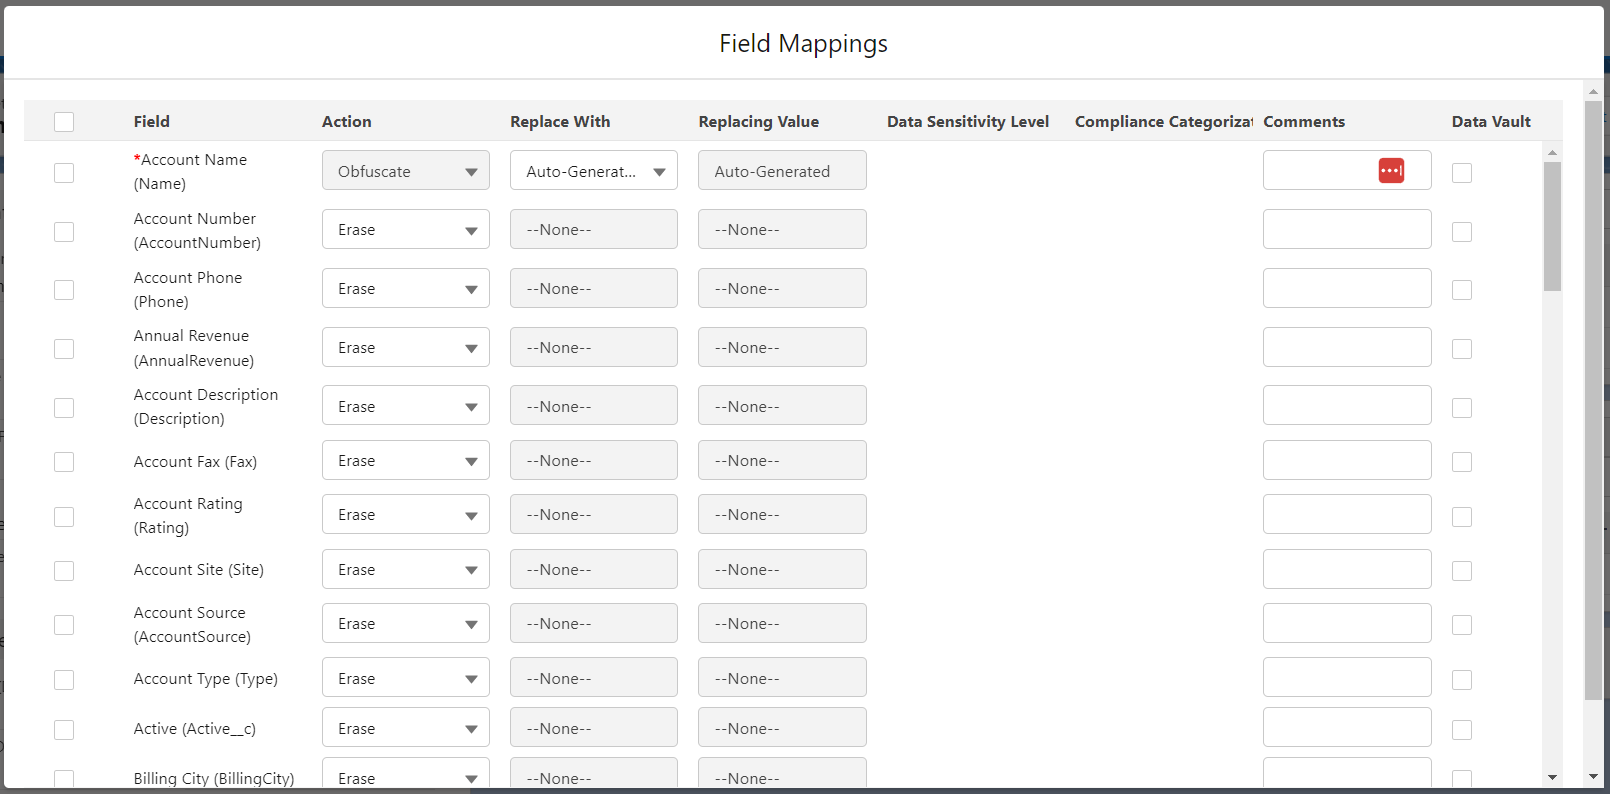Toggle the select-all checkbox in header
The height and width of the screenshot is (794, 1610).
64,122
